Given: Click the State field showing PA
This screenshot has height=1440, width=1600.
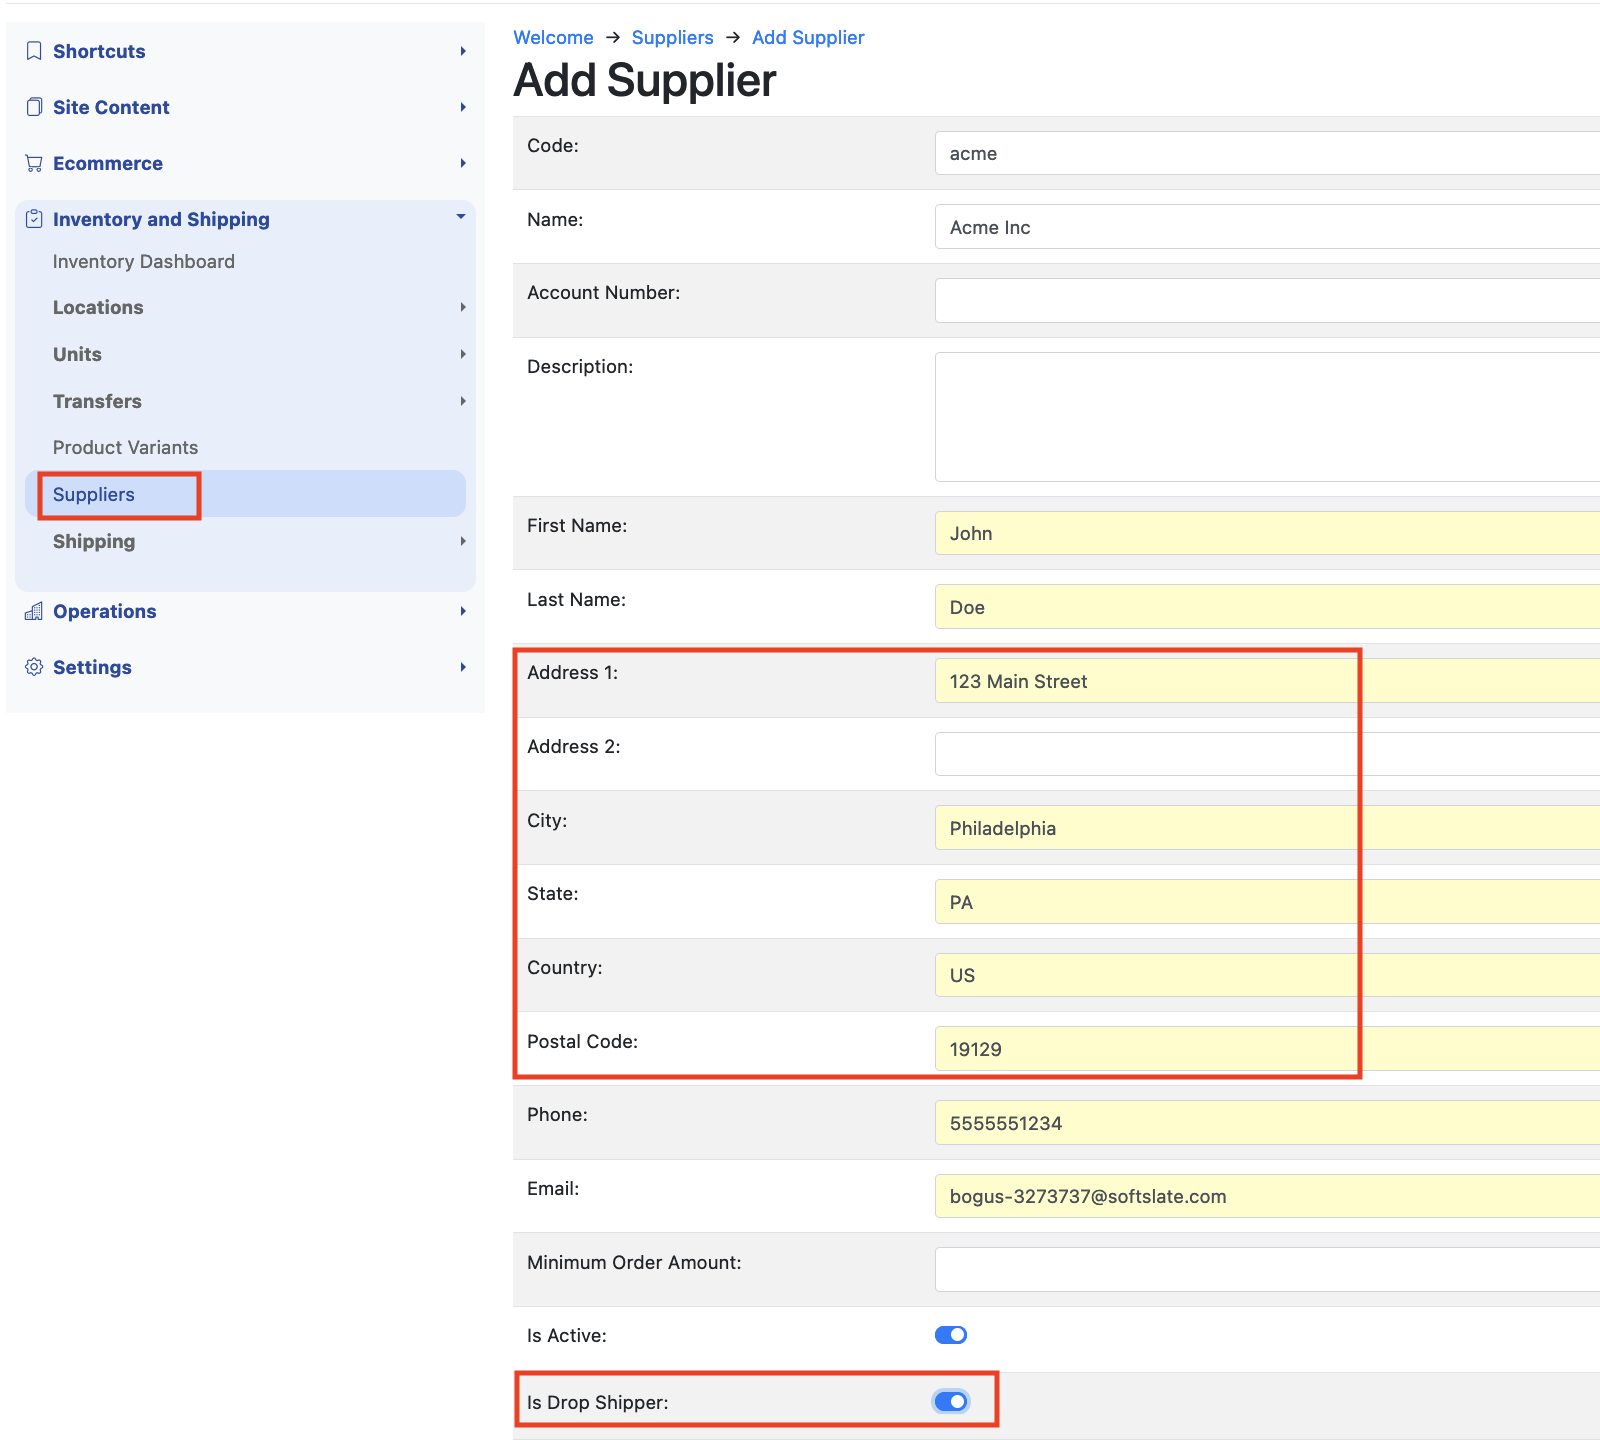Looking at the screenshot, I should (1267, 902).
